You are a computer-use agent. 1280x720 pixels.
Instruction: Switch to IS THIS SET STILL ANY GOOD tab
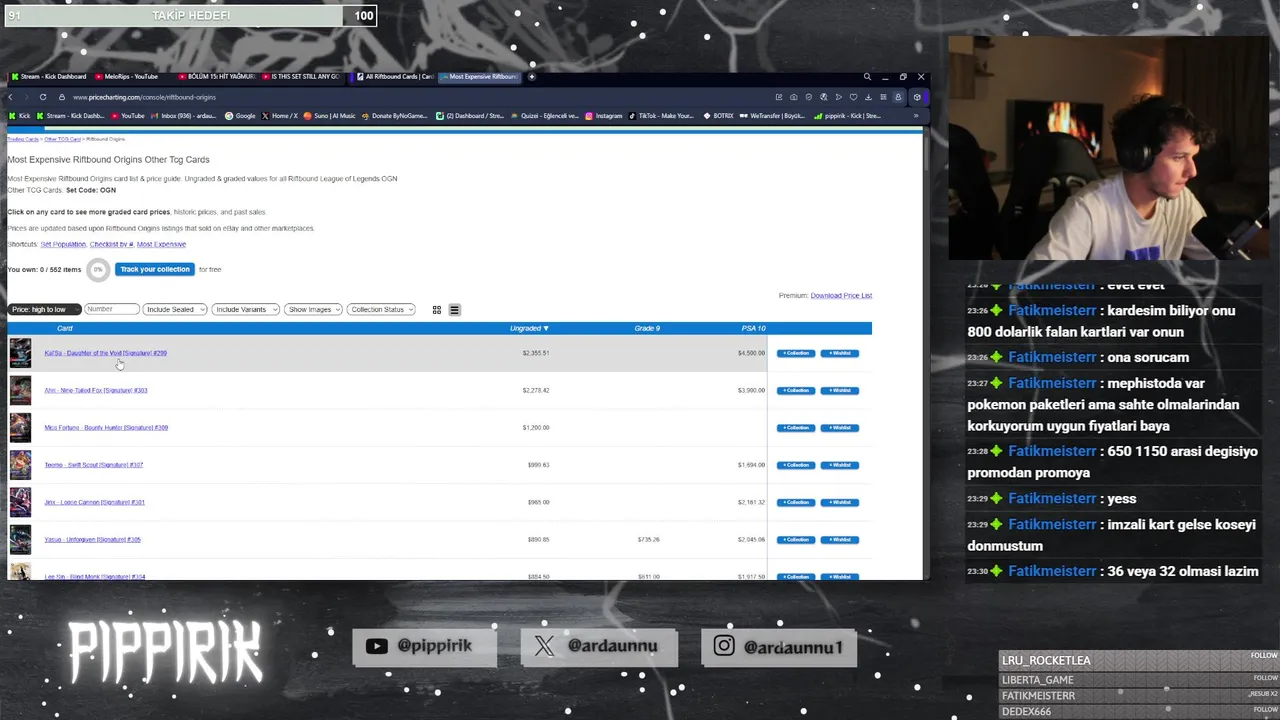tap(302, 77)
